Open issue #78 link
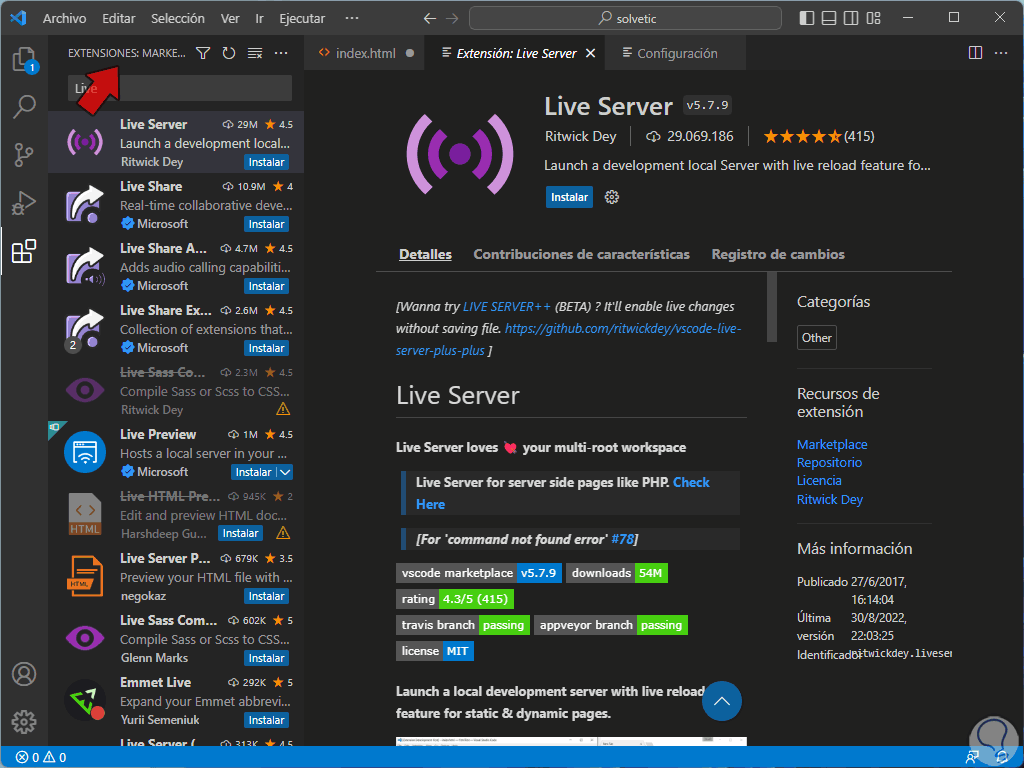This screenshot has width=1024, height=768. [622, 539]
